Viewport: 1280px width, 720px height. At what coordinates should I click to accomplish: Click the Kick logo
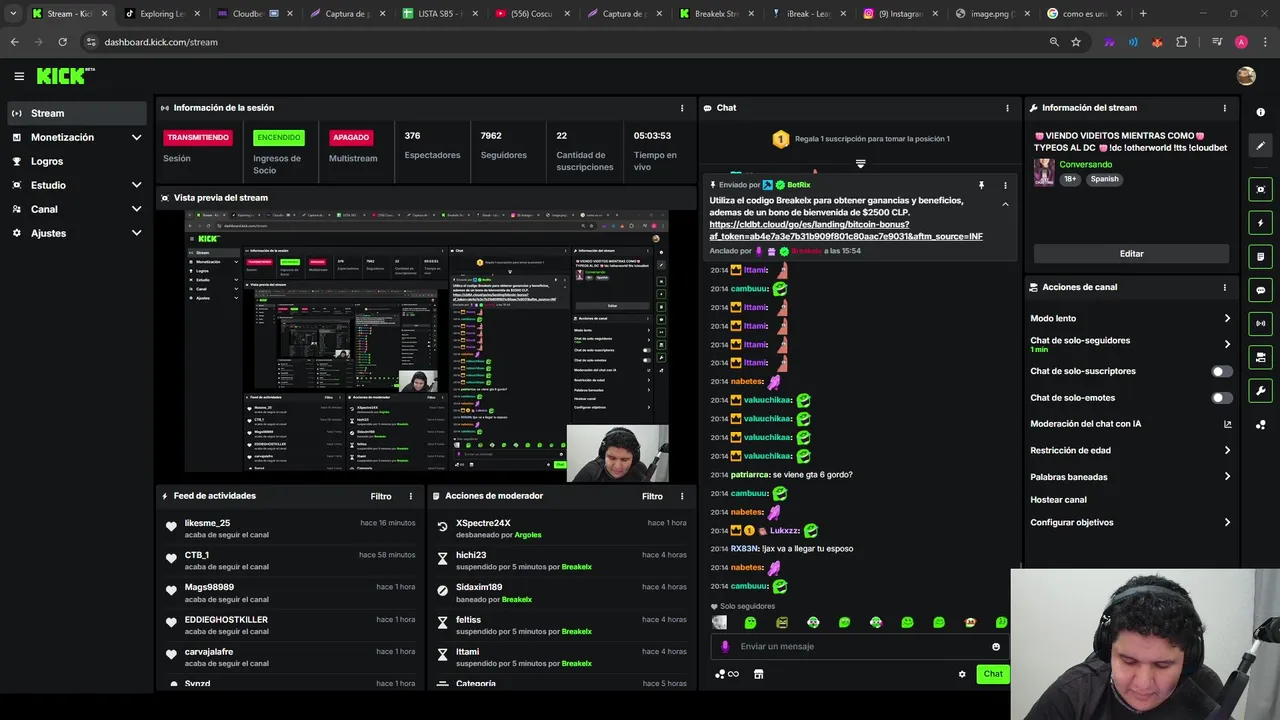65,76
